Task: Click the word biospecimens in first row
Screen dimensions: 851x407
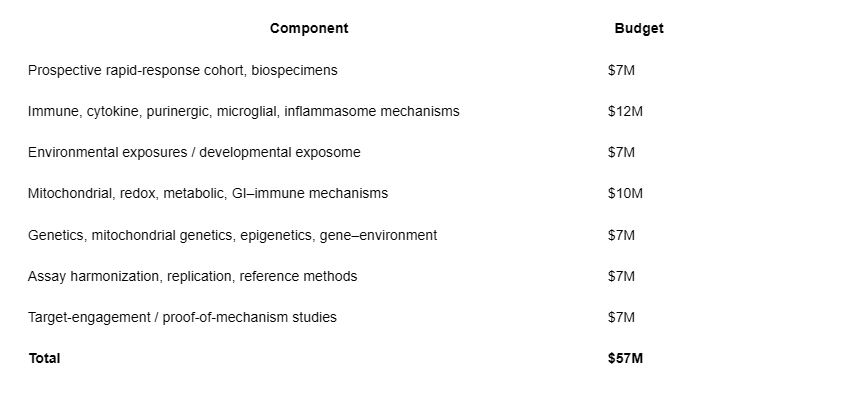Action: 294,71
